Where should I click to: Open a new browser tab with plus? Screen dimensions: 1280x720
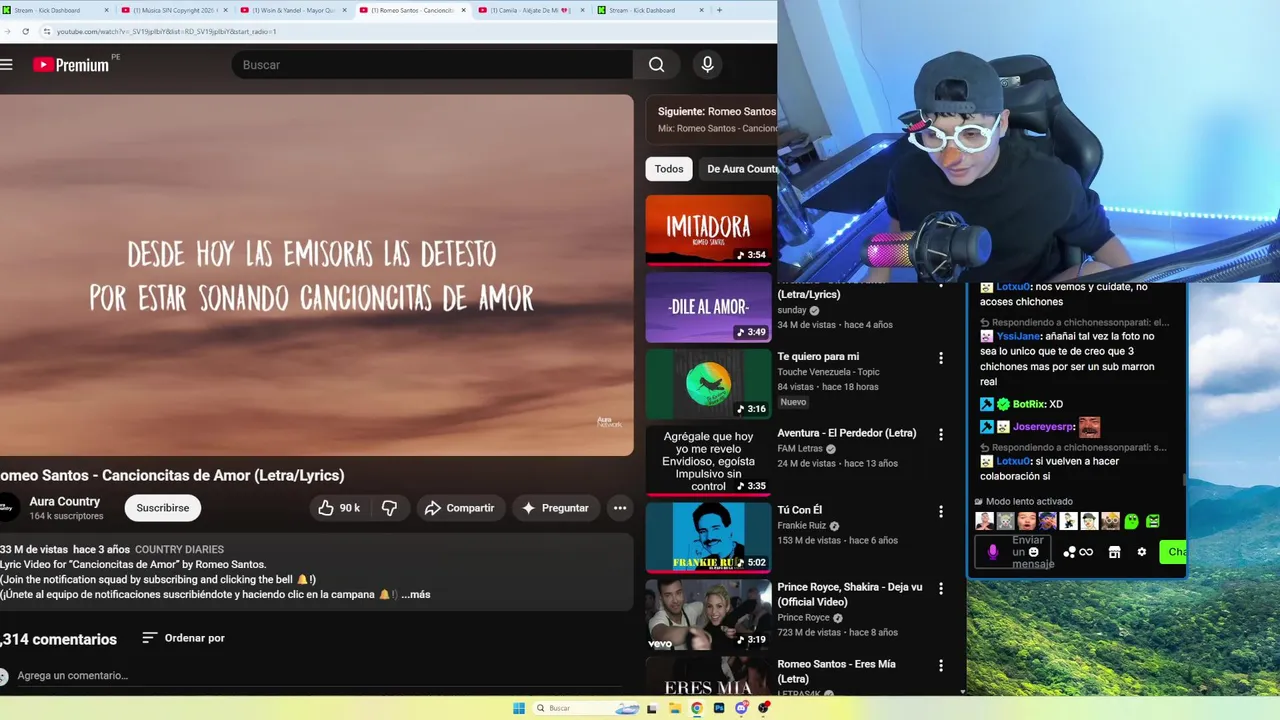point(719,10)
